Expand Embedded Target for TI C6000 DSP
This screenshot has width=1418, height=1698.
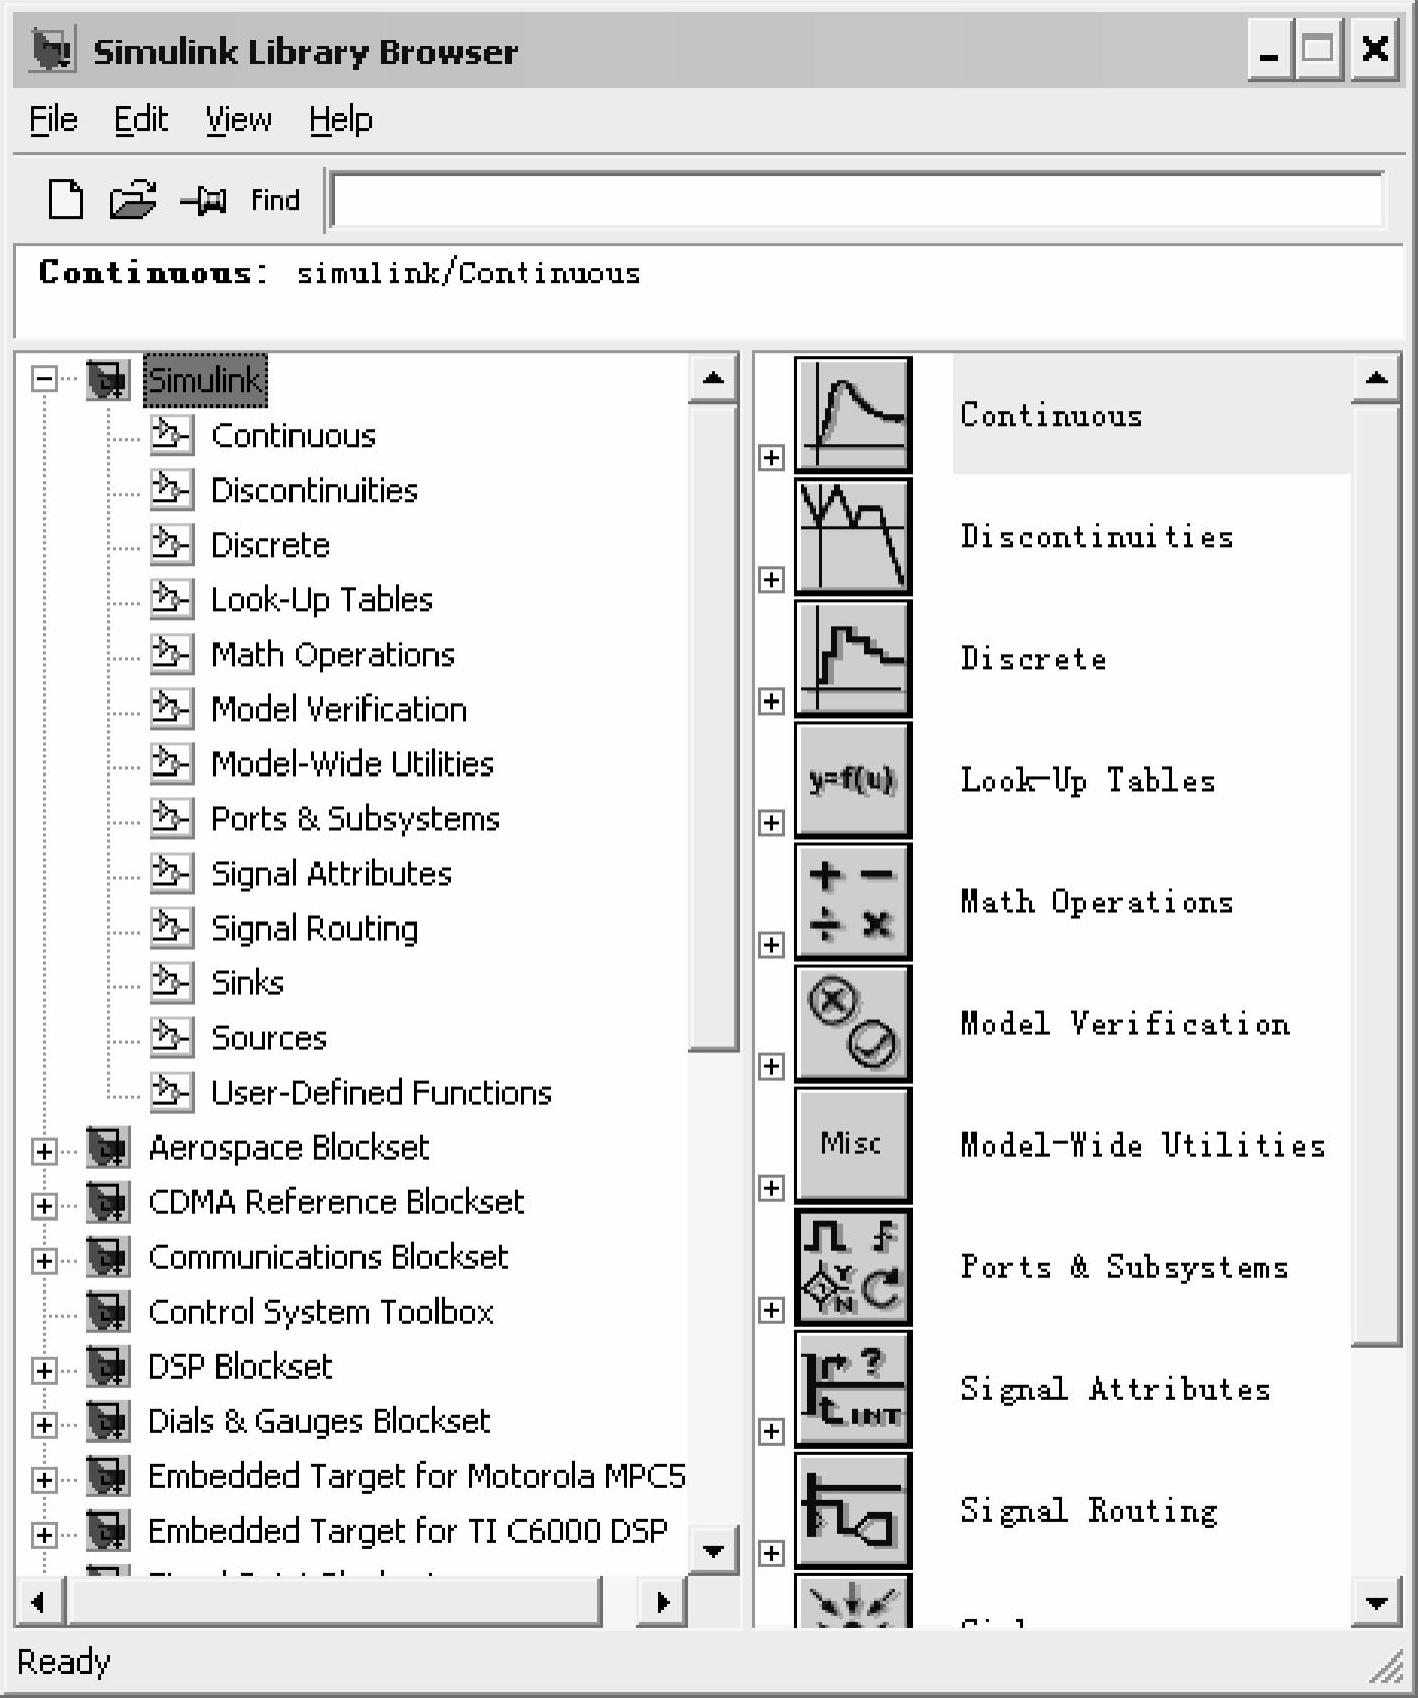pyautogui.click(x=43, y=1534)
